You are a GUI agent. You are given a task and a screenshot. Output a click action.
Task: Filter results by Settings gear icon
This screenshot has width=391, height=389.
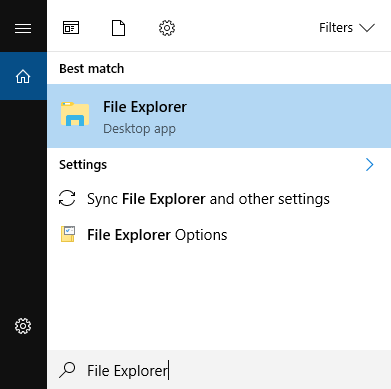coord(167,28)
